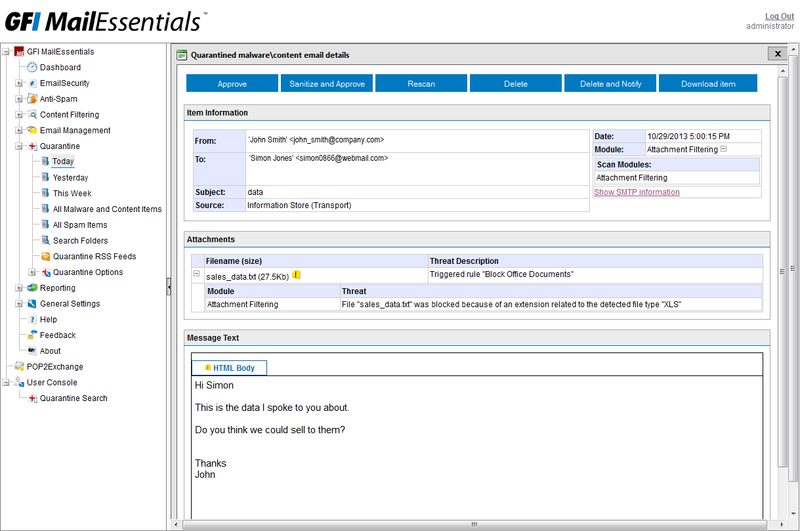Click the Search Folders icon
This screenshot has height=531, width=800.
pos(45,240)
